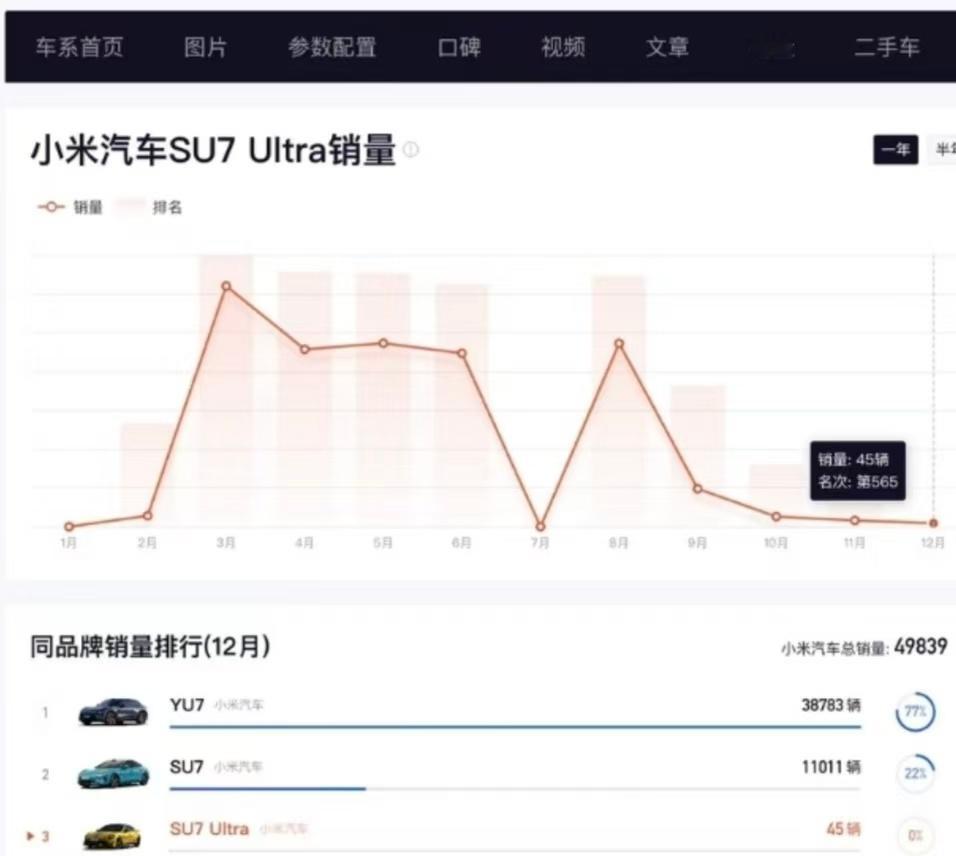Click the 45辆 sales figure for SU7 Ultra
Viewport: 956px width, 856px height.
[846, 829]
